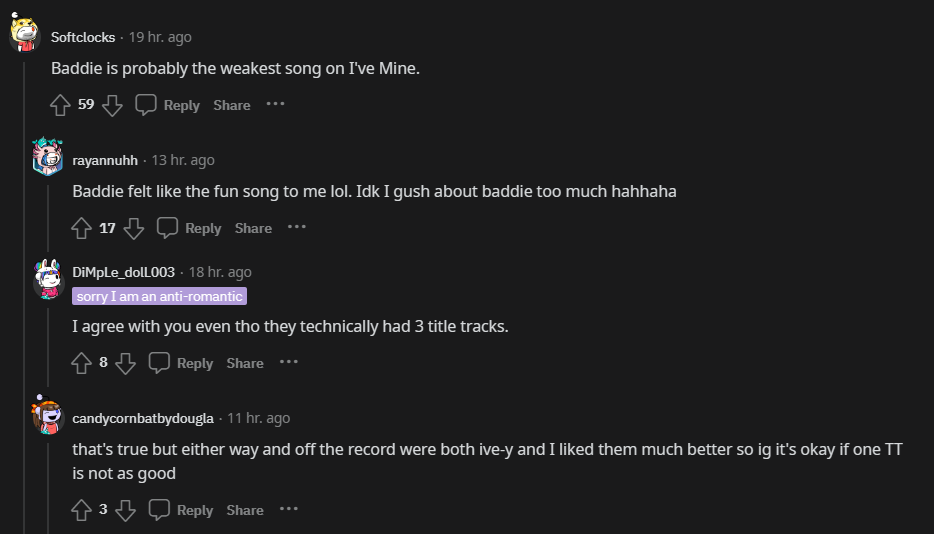Open more options on rayannuhh's comment

pyautogui.click(x=297, y=227)
